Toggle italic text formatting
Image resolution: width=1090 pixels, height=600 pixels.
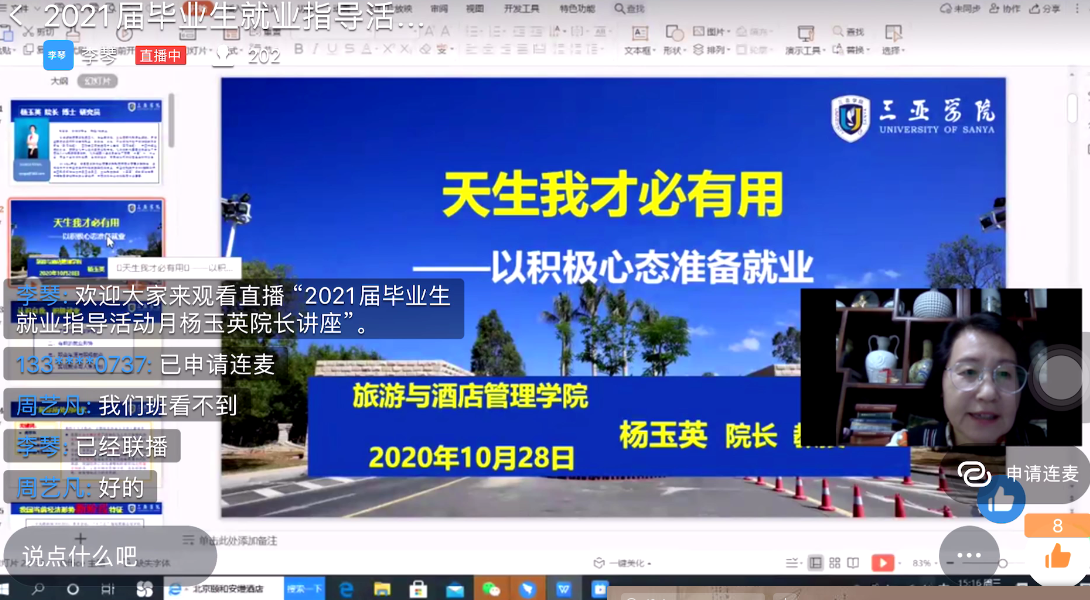point(315,49)
